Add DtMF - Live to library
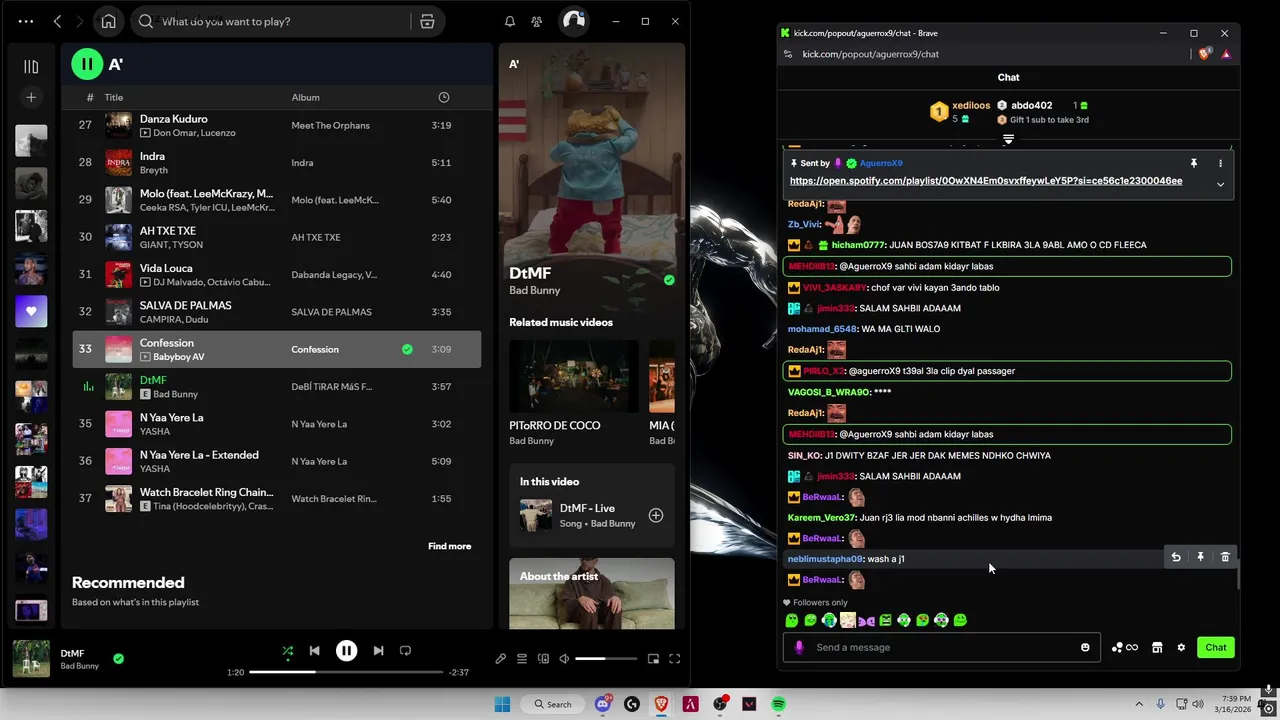The image size is (1280, 720). point(656,515)
